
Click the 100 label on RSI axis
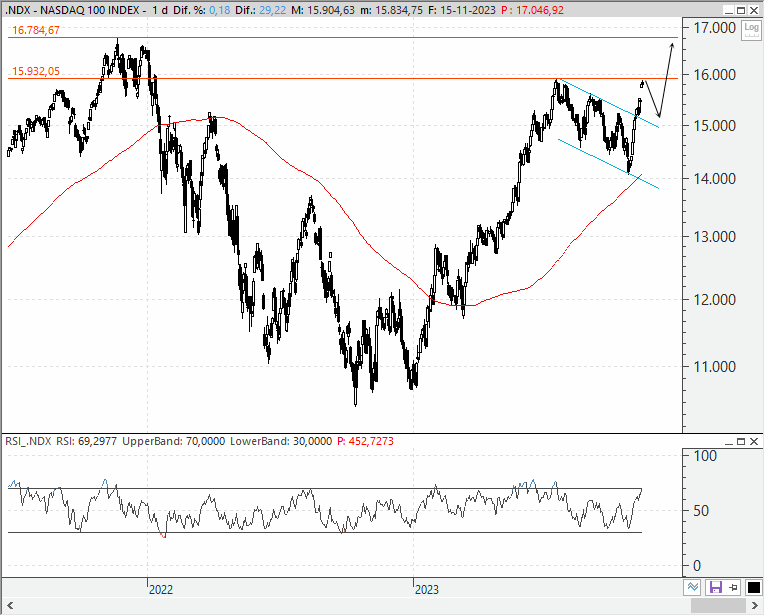(705, 456)
